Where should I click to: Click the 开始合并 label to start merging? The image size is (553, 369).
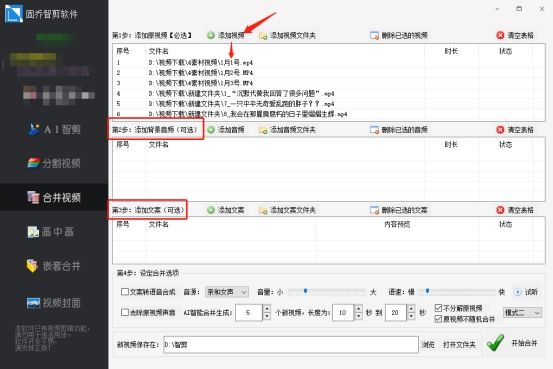tap(524, 343)
